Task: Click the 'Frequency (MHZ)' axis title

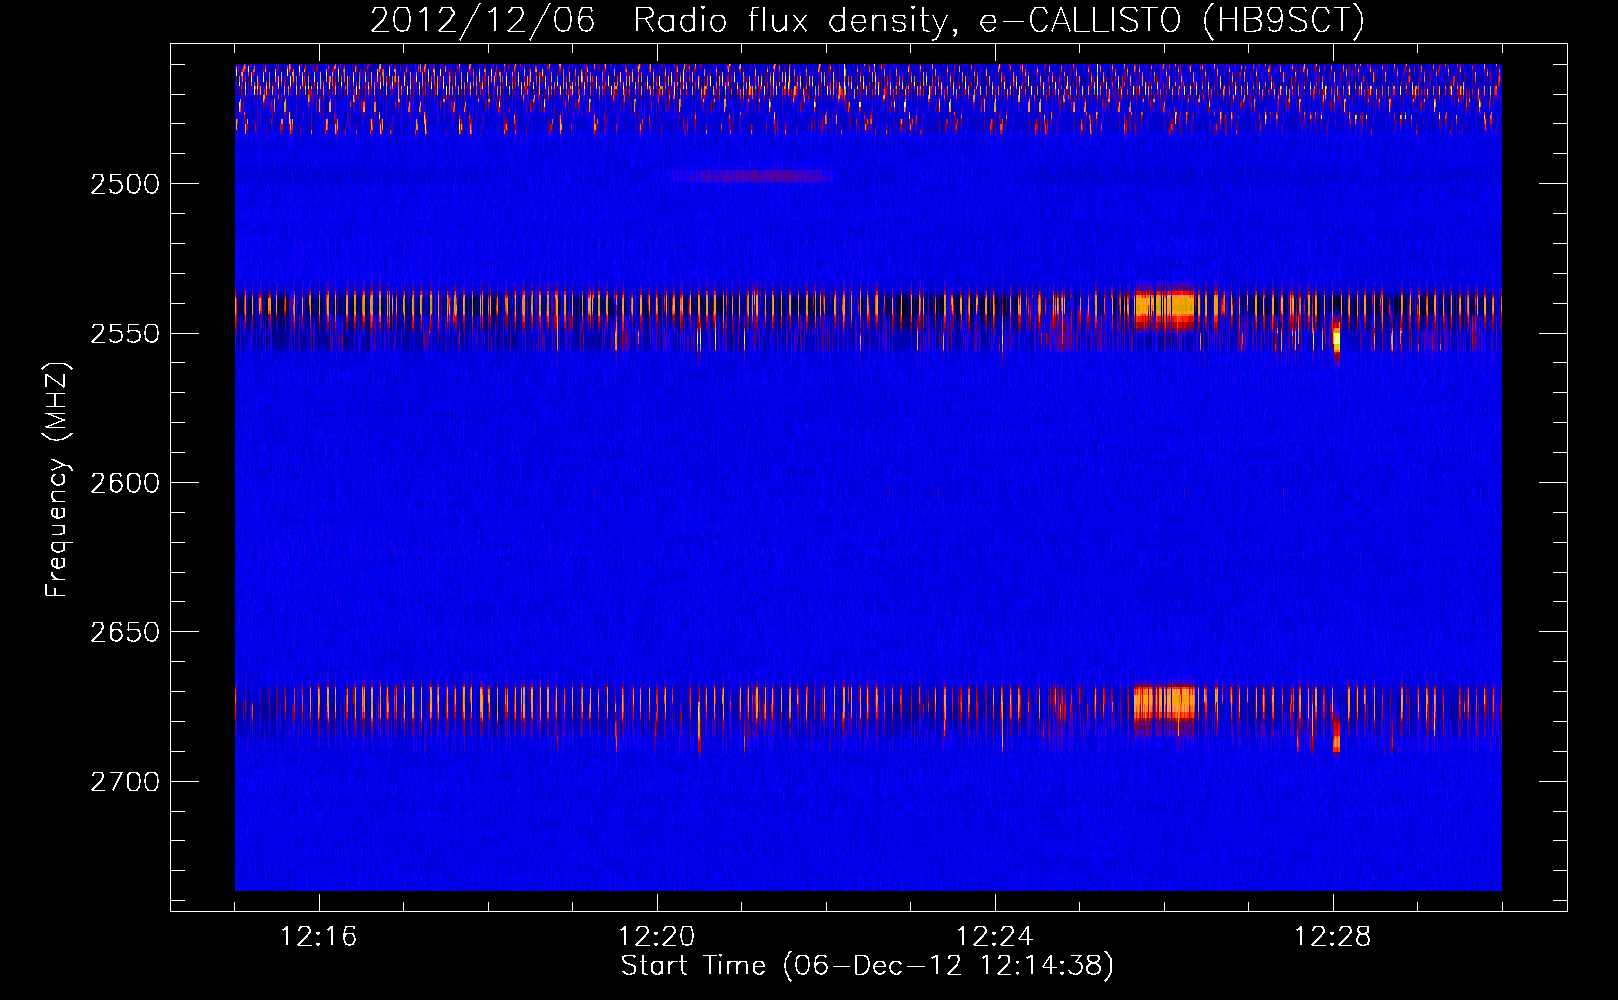Action: tap(57, 480)
